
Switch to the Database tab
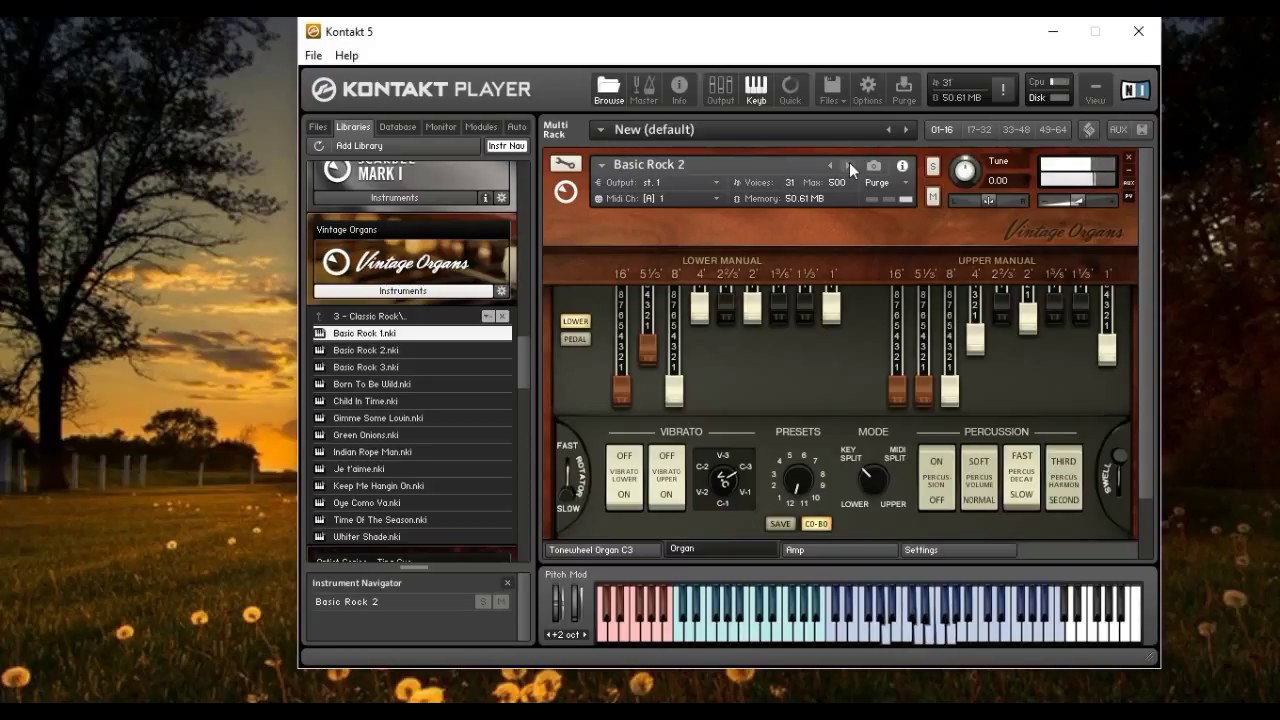coord(397,127)
